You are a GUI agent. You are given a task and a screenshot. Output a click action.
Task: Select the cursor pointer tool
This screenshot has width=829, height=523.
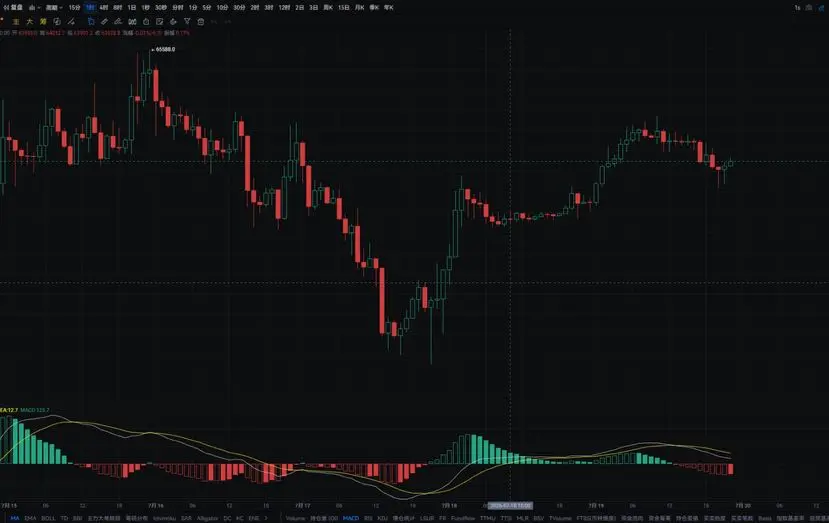click(91, 22)
